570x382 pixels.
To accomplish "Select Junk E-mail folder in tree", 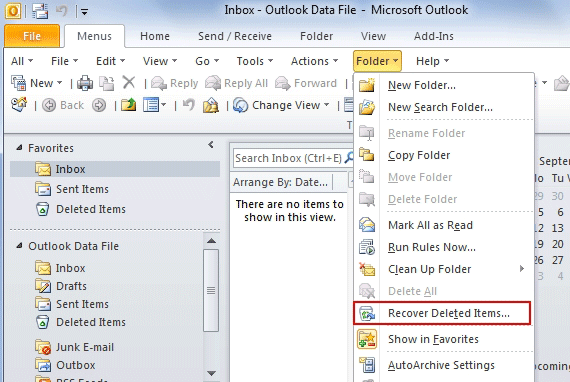I will point(85,347).
